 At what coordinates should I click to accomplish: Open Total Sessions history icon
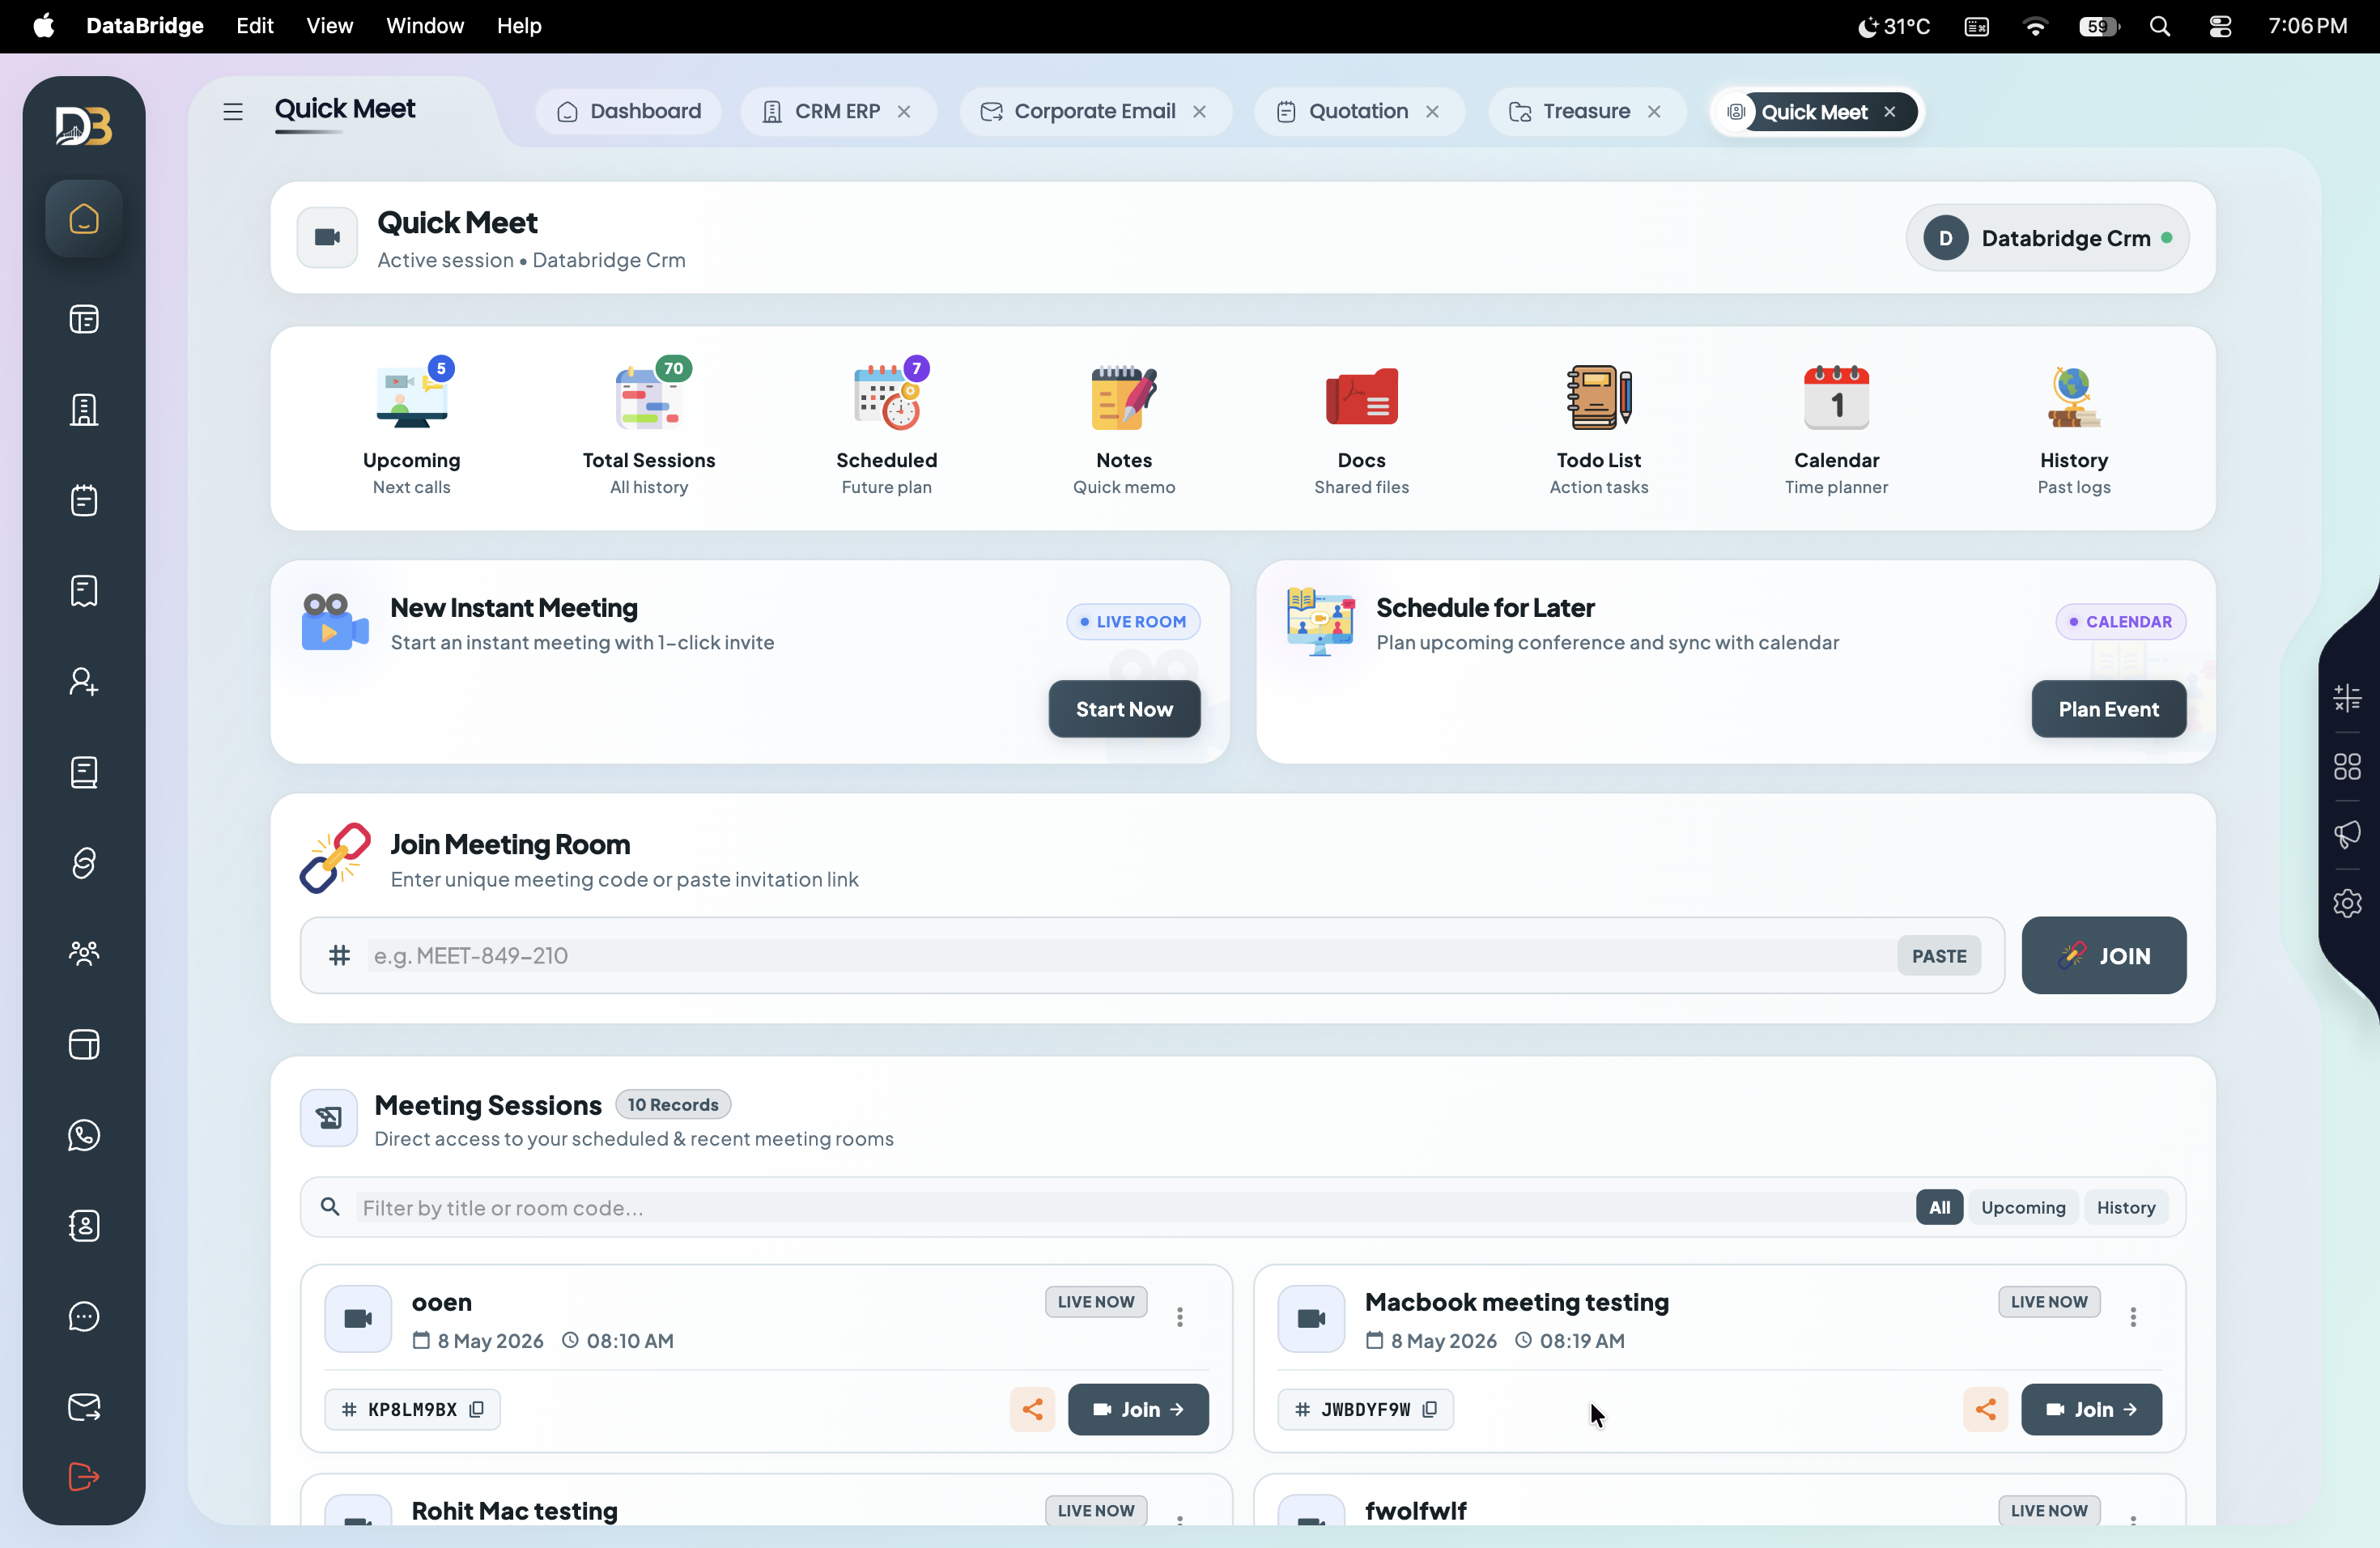649,397
